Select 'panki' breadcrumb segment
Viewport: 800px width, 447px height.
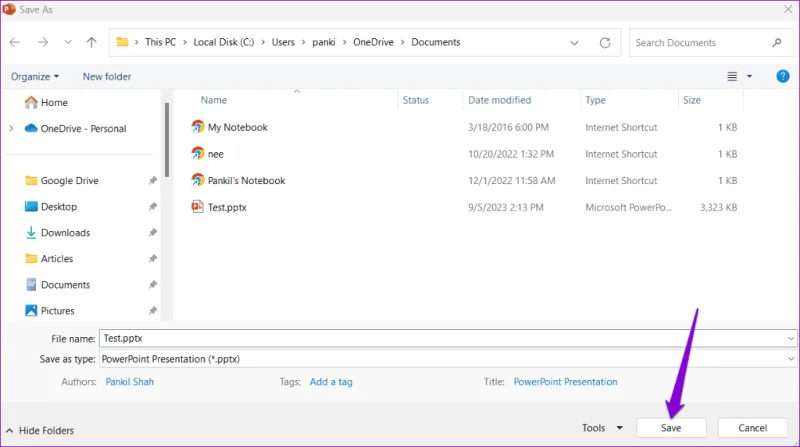[x=323, y=42]
